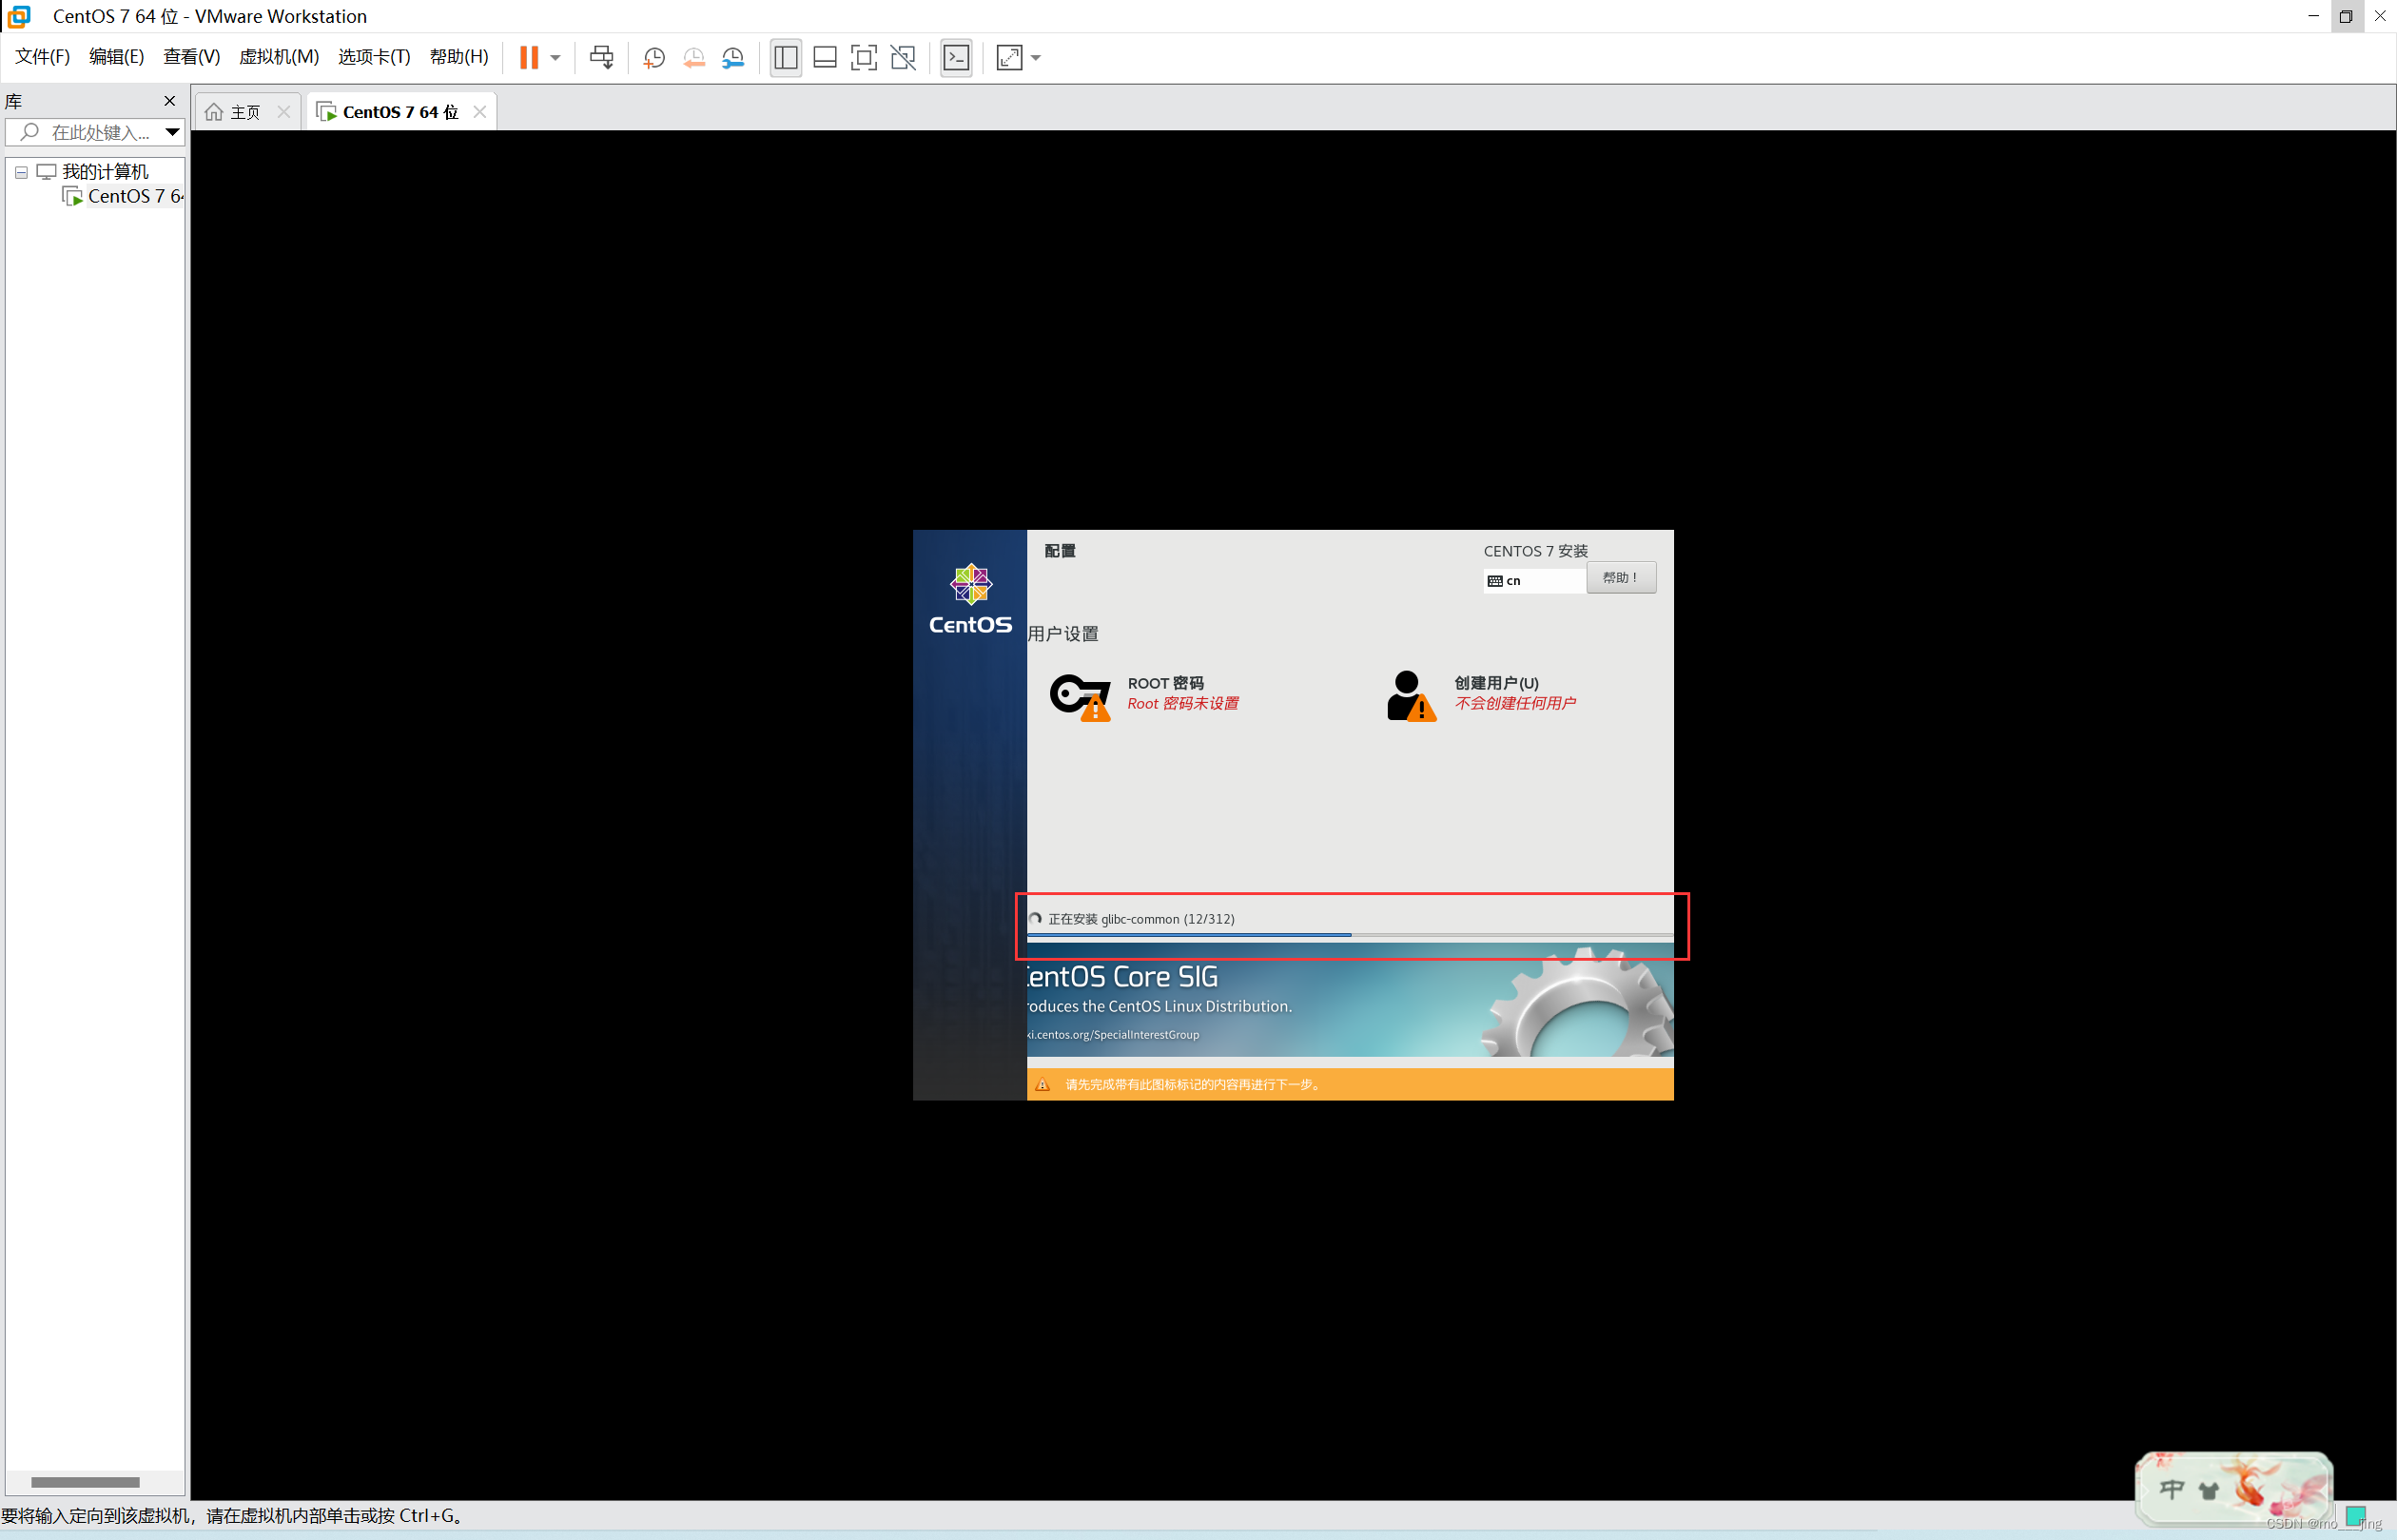Expand the library search dropdown arrow
Screen dimensions: 2397x1540
coord(172,132)
